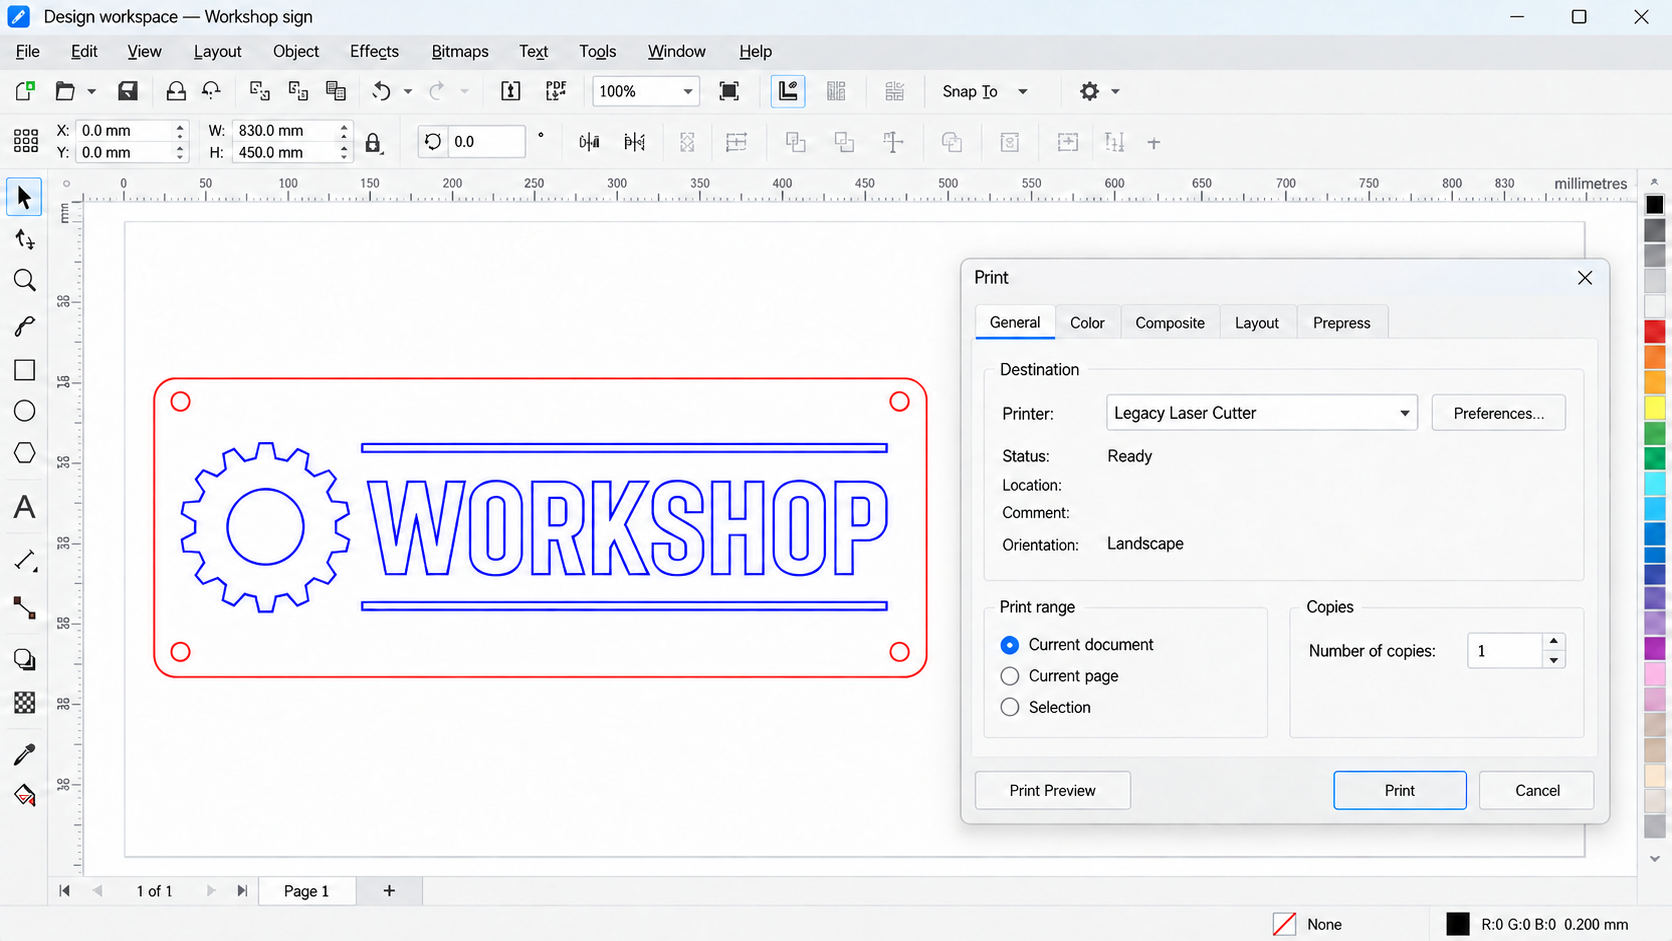The width and height of the screenshot is (1672, 941).
Task: Select the Ellipse tool
Action: [x=24, y=411]
